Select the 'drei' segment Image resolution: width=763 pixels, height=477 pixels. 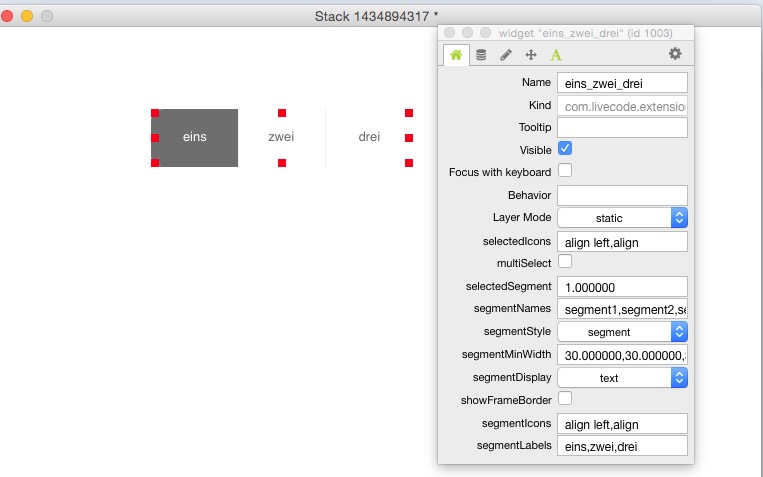click(369, 137)
